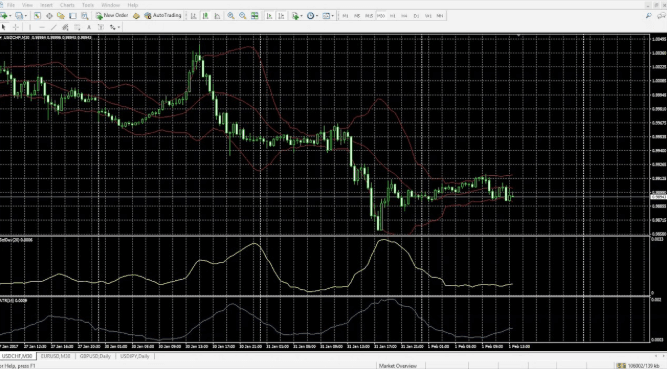
Task: Open the chat bubbles icon
Action: click(x=662, y=16)
